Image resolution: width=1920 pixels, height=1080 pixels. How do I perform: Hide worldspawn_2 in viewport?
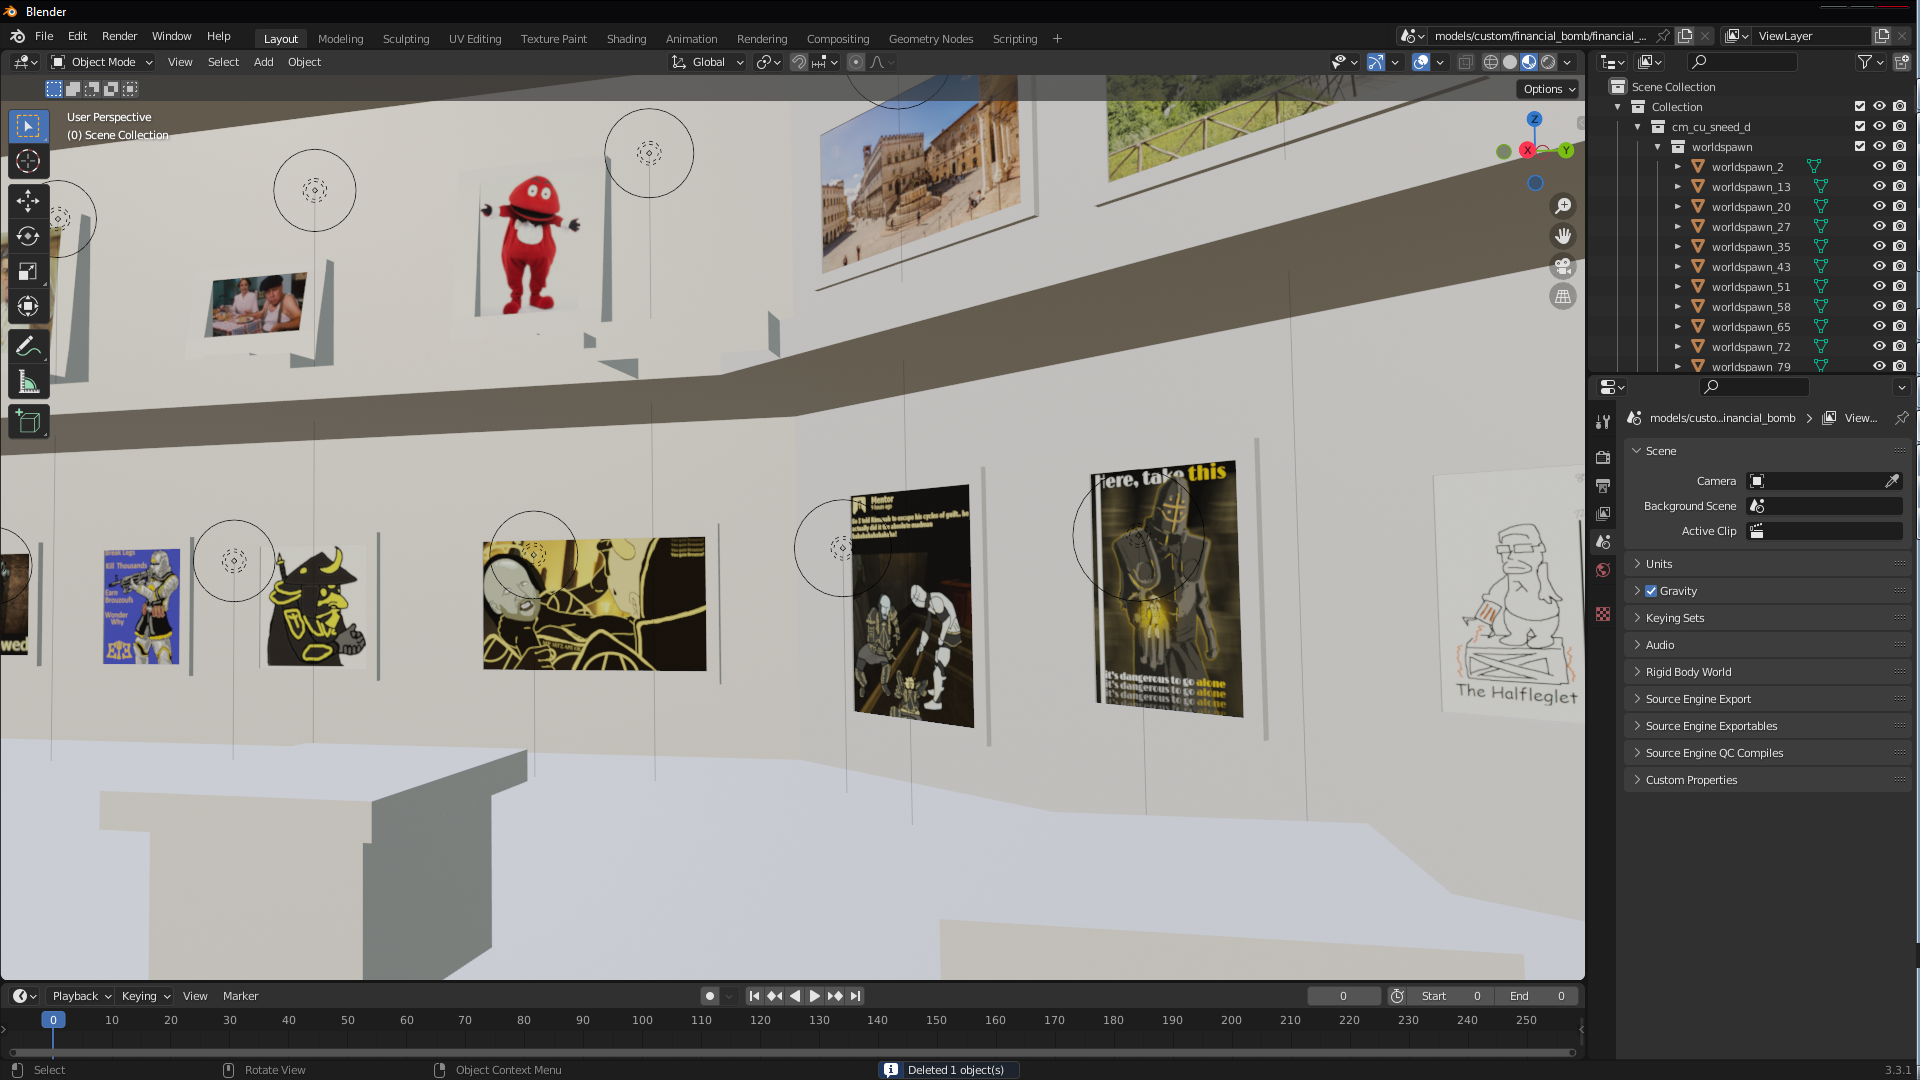(1879, 166)
